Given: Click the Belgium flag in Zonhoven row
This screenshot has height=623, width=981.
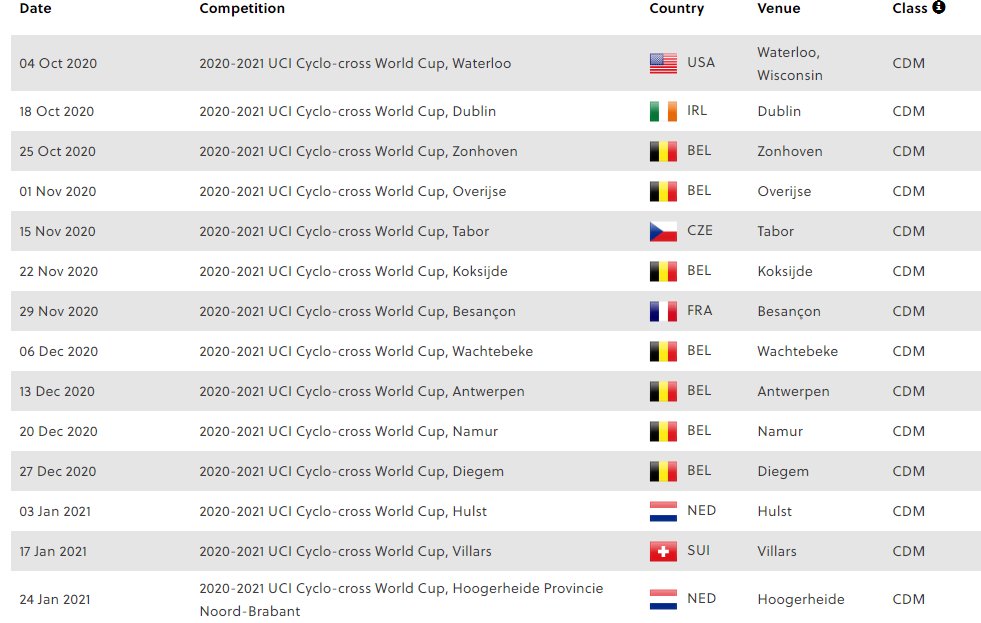Looking at the screenshot, I should point(663,151).
